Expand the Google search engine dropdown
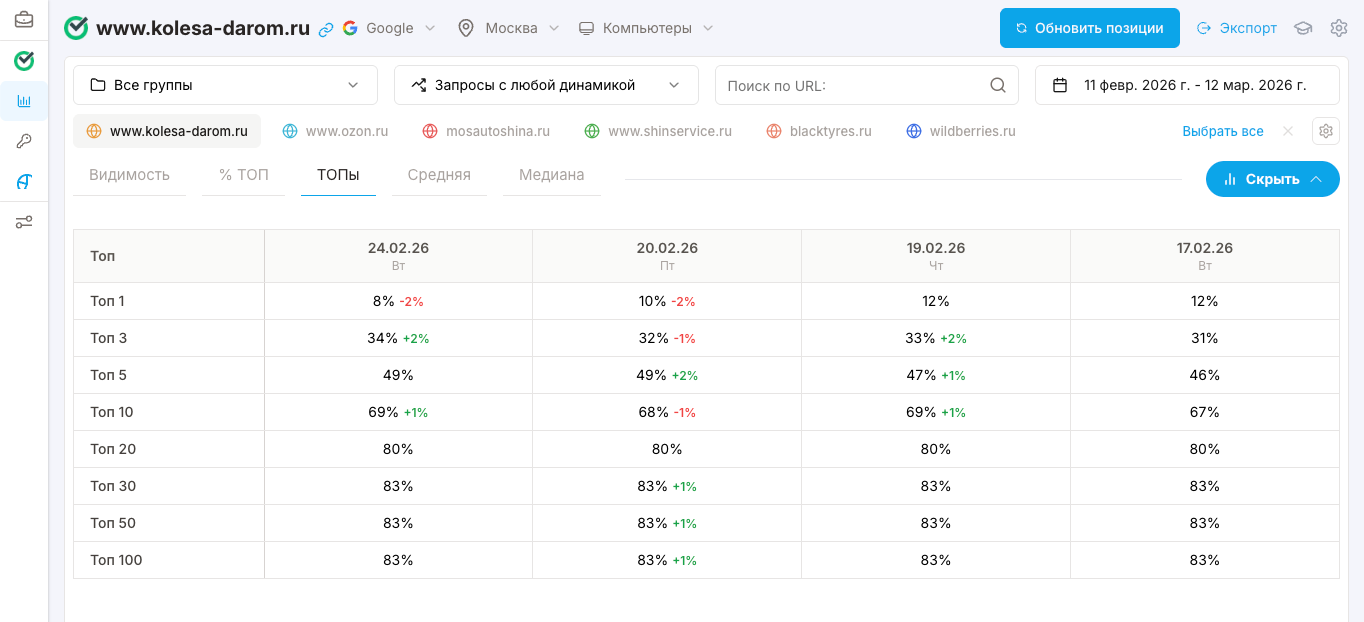Image resolution: width=1364 pixels, height=622 pixels. click(x=389, y=28)
